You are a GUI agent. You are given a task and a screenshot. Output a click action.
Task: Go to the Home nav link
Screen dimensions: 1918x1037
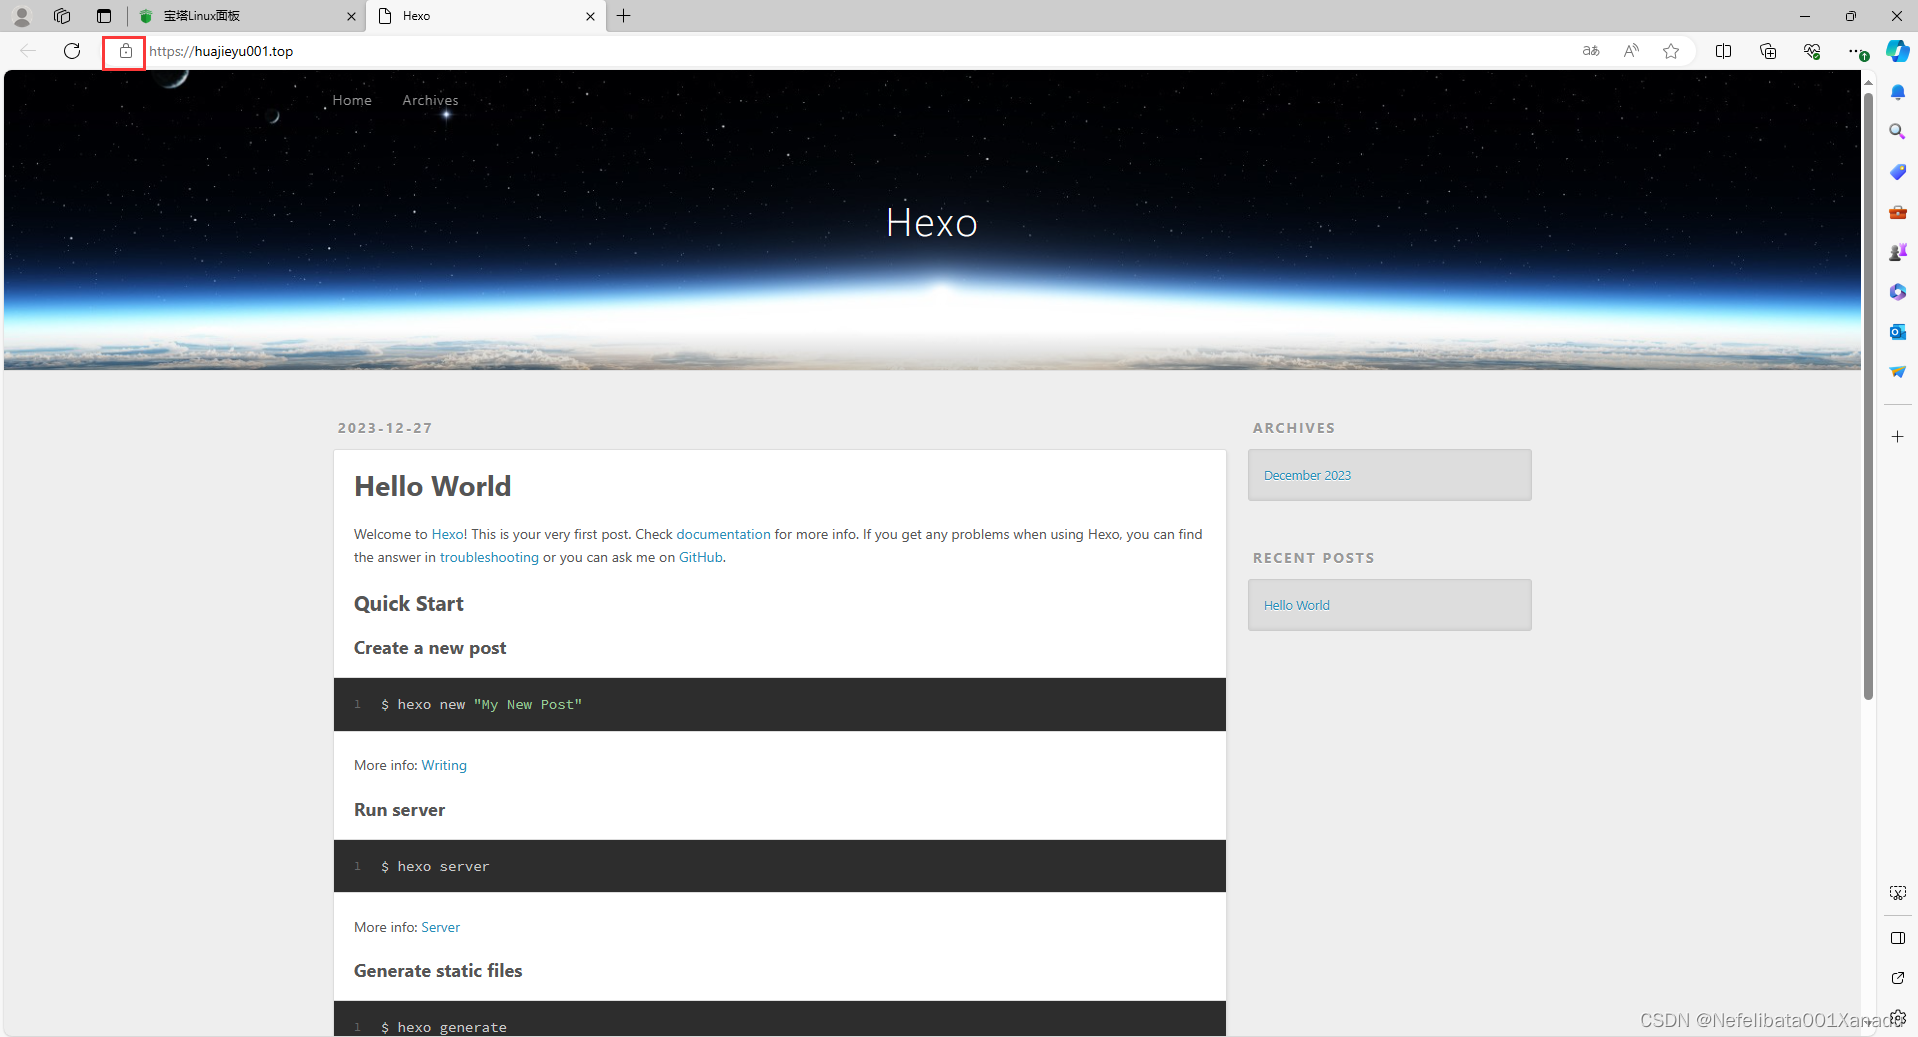352,100
